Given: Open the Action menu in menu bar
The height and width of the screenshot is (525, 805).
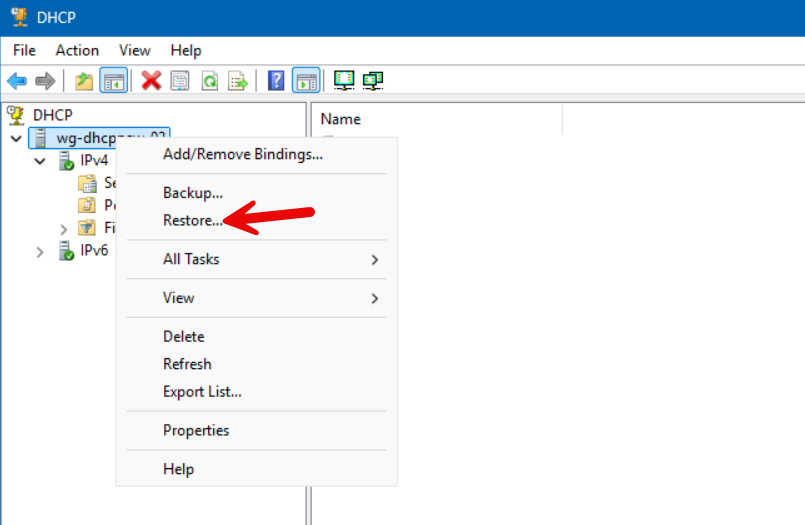Looking at the screenshot, I should tap(77, 50).
